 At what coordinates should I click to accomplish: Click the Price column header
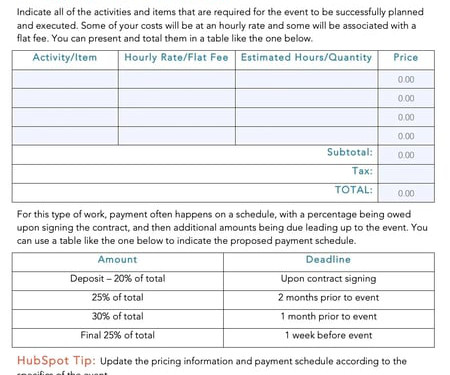pyautogui.click(x=406, y=57)
